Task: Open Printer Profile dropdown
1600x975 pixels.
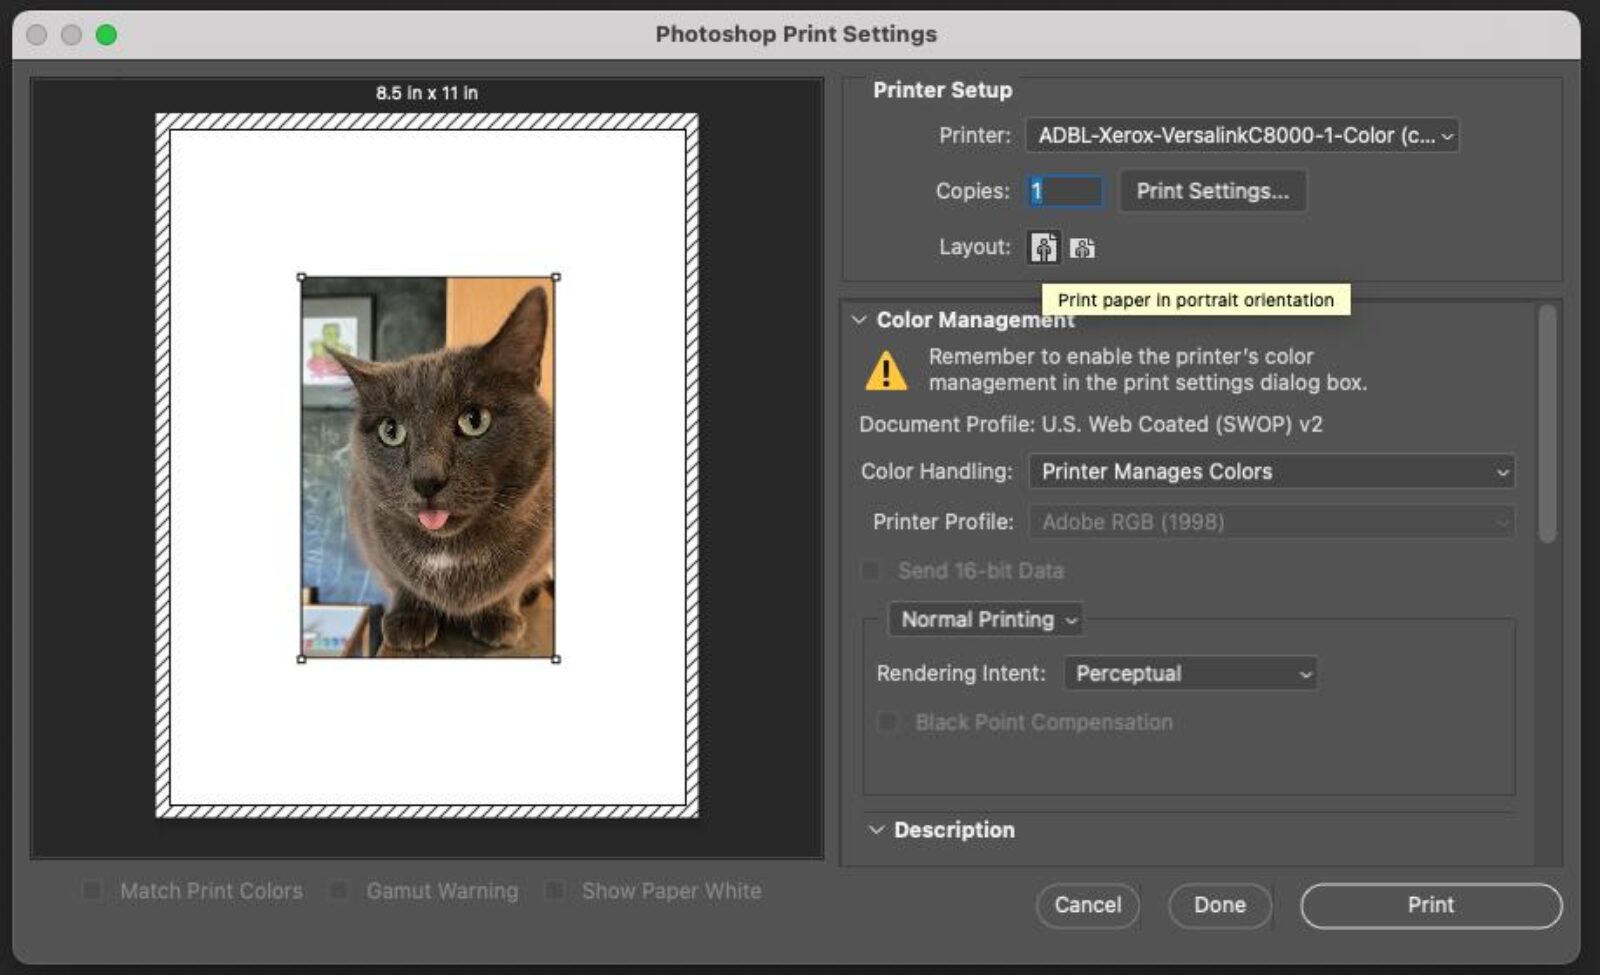Action: [1271, 522]
